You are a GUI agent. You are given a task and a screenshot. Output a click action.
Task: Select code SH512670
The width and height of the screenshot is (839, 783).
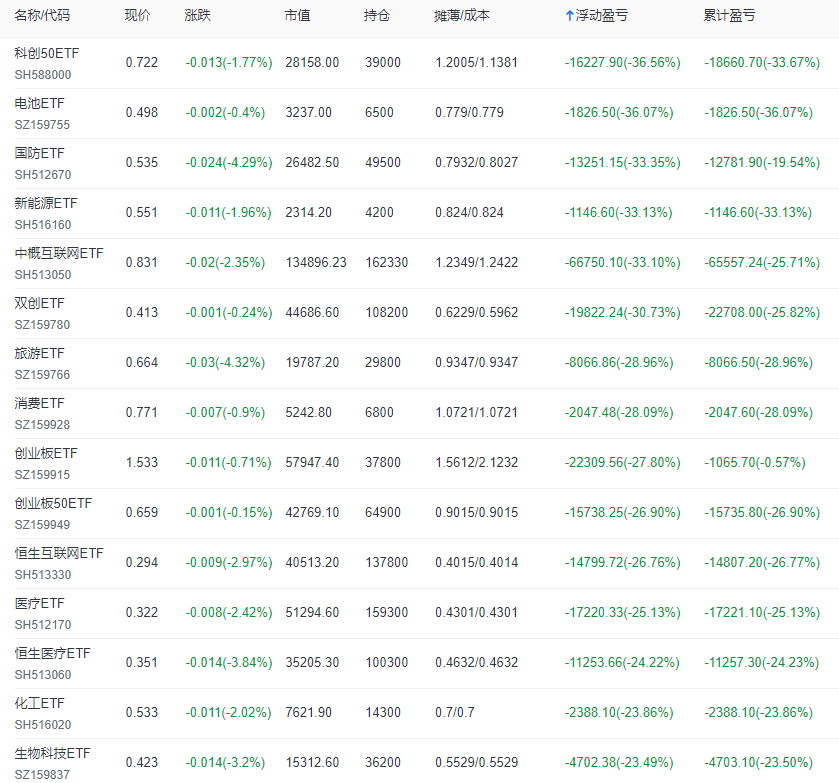tap(43, 175)
